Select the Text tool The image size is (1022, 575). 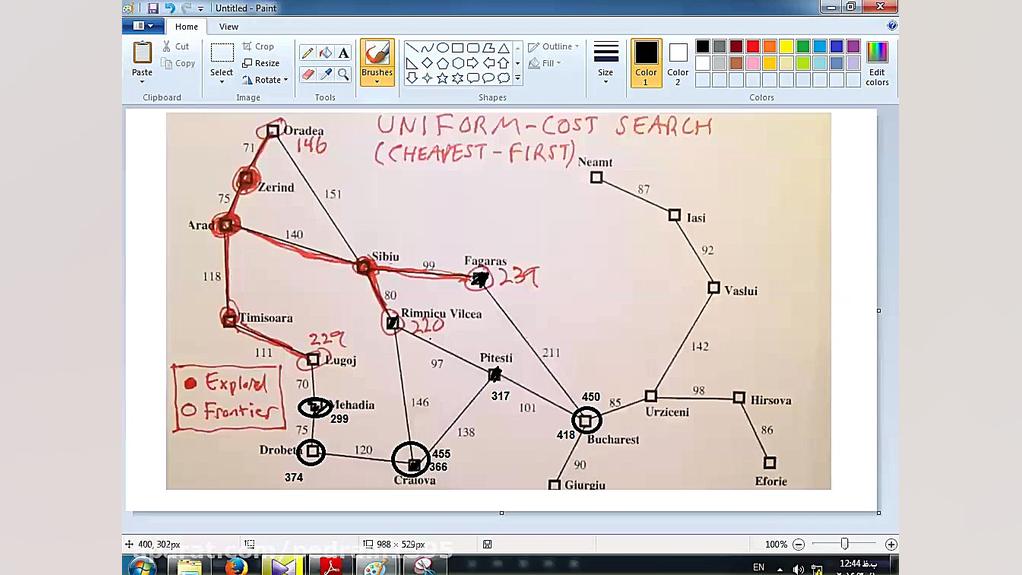tap(343, 53)
